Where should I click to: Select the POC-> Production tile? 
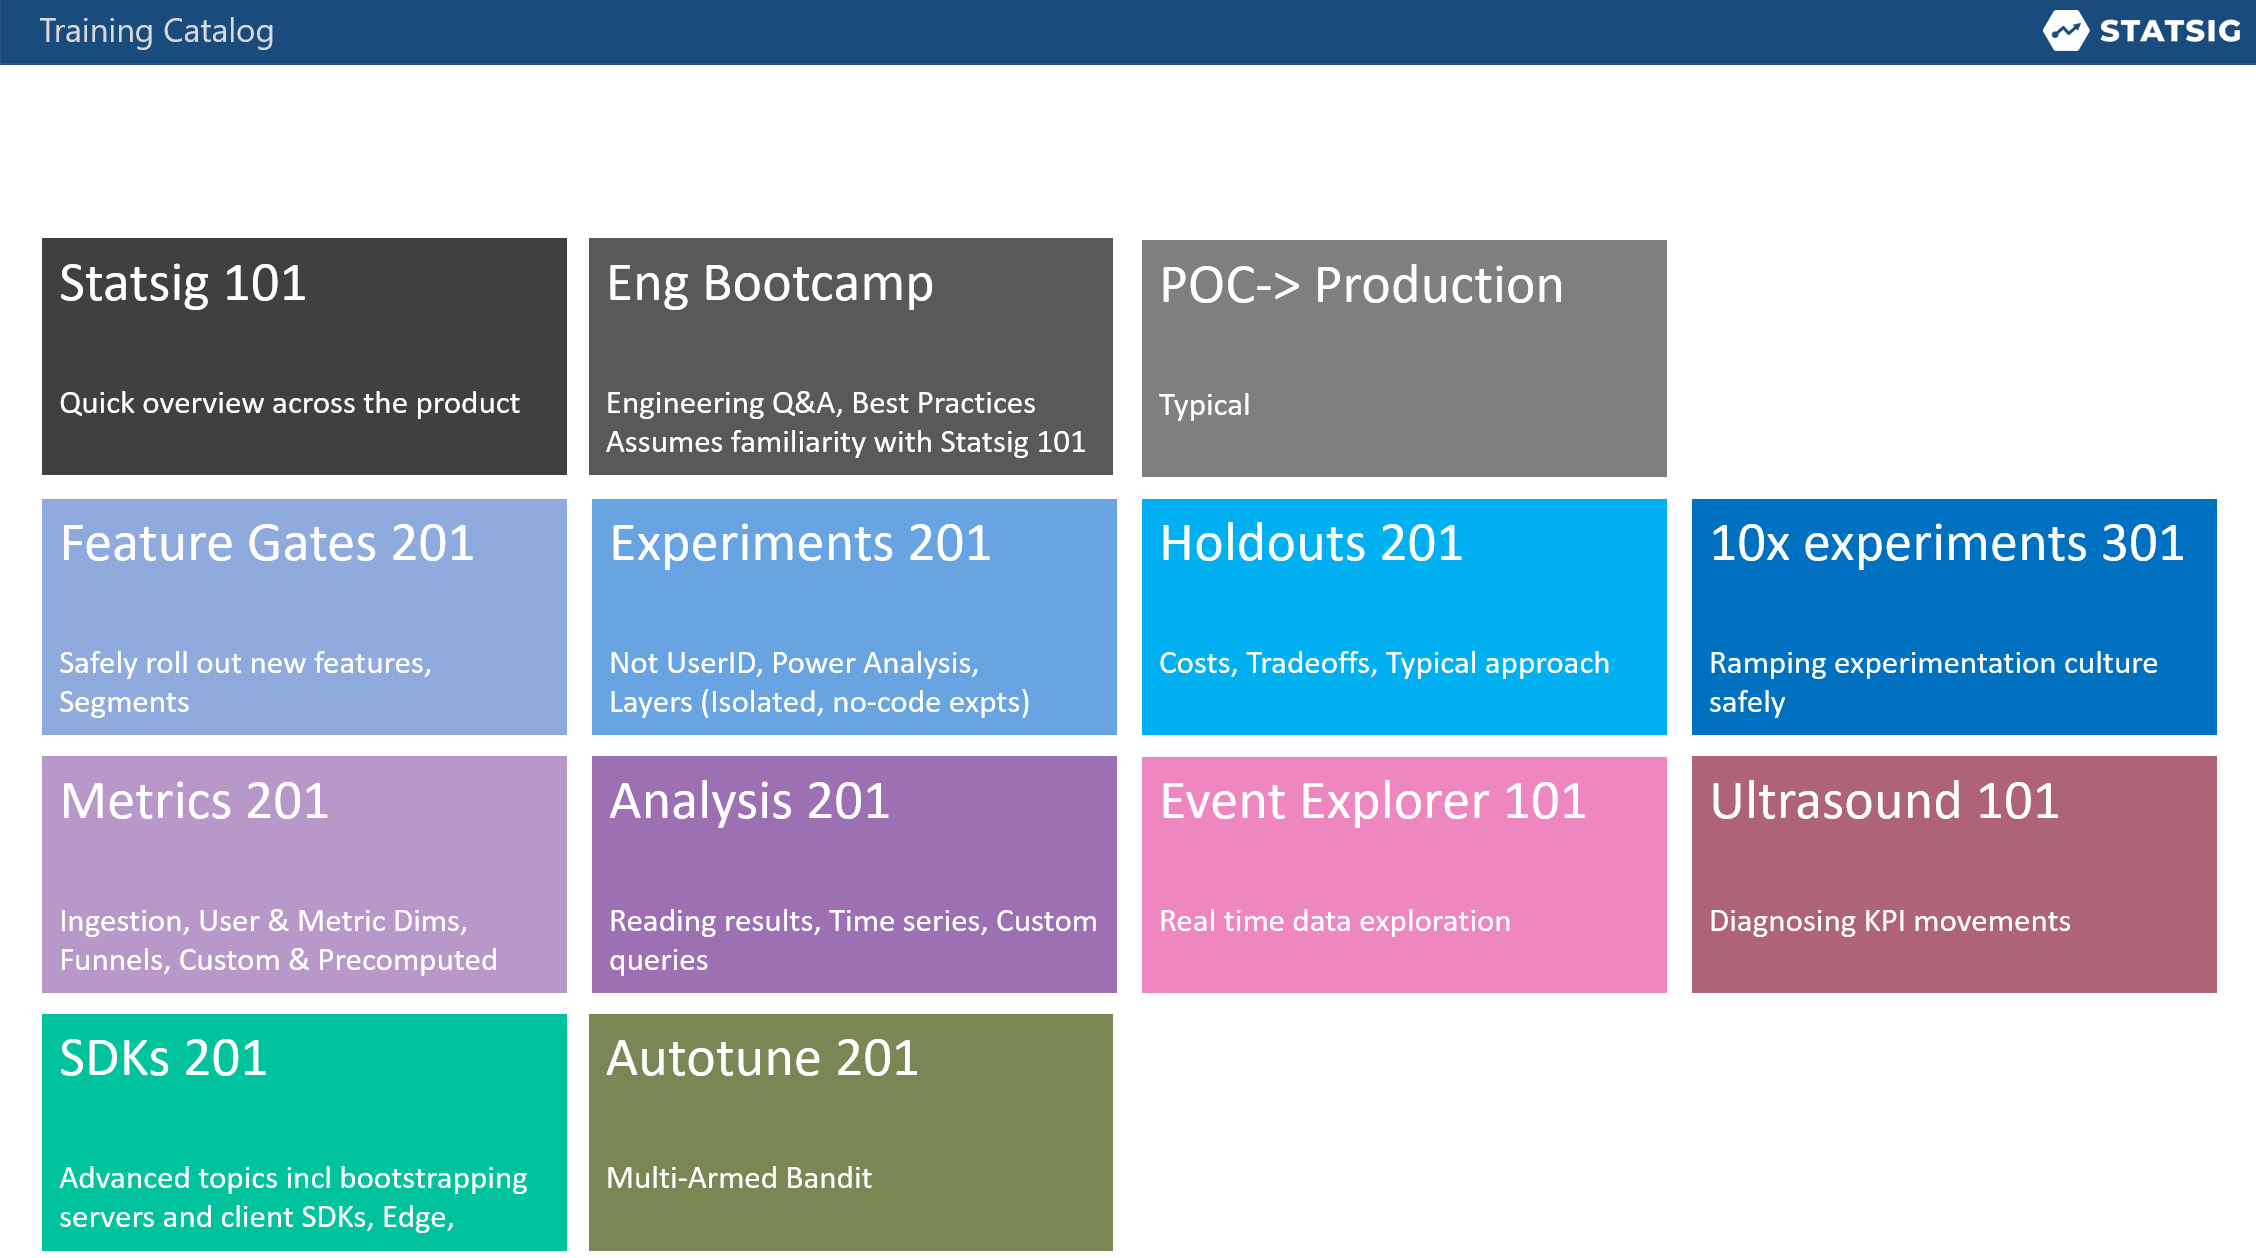[x=1404, y=357]
